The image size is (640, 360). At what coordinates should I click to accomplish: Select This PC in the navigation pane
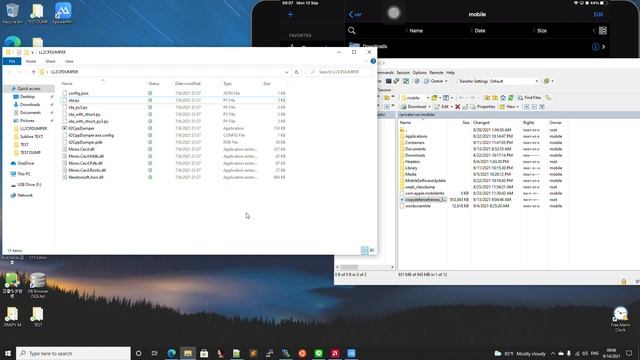pos(24,174)
